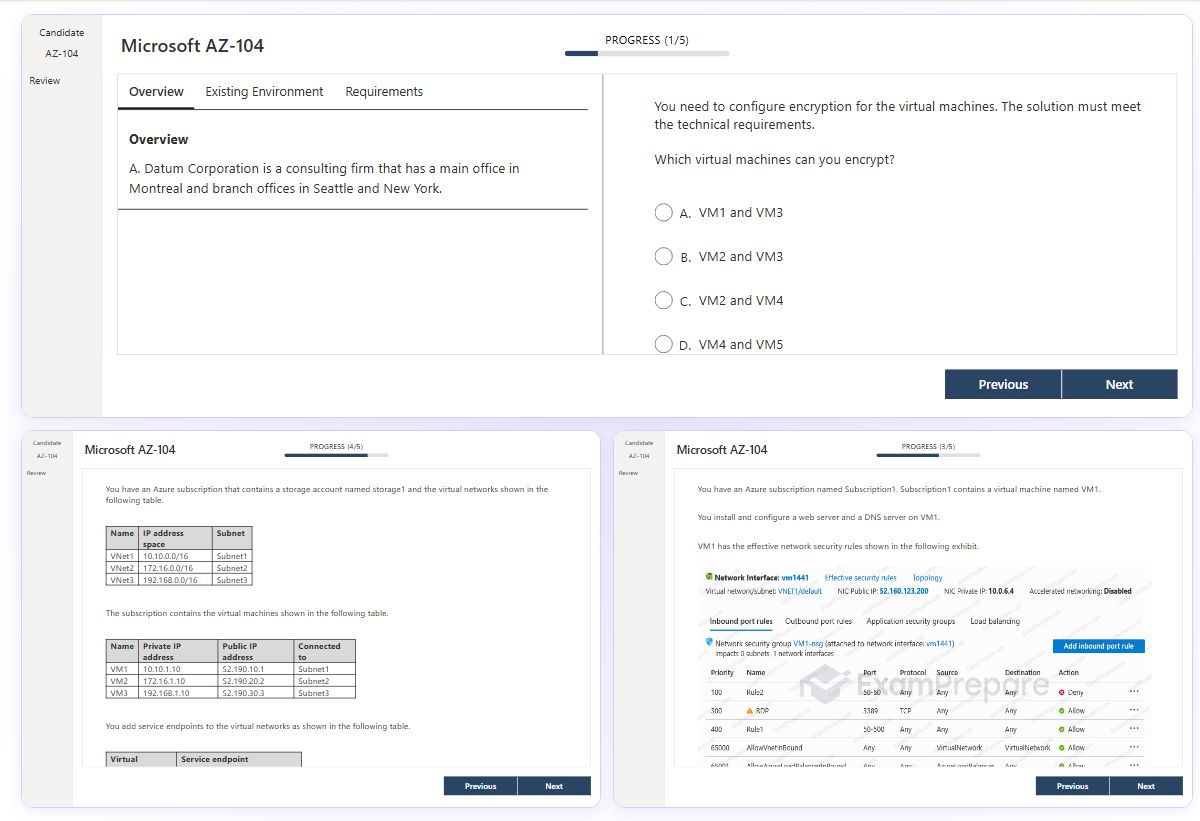Screen dimensions: 1200x821
Task: Click the Network Interface icon beside vm1441
Action: pyautogui.click(x=709, y=577)
